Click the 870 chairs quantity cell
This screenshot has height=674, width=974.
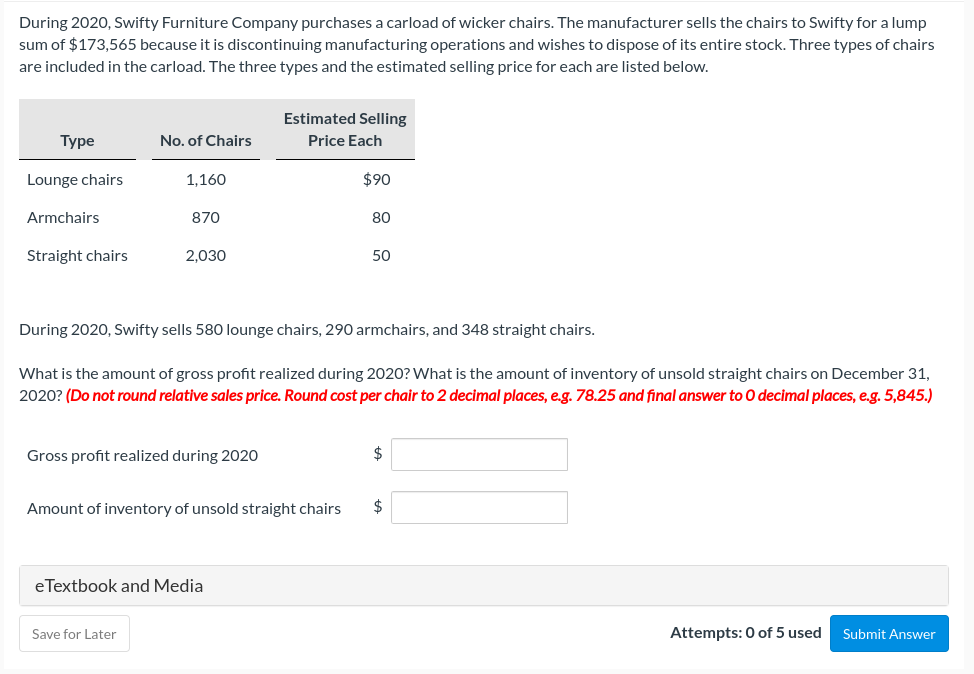pyautogui.click(x=206, y=217)
